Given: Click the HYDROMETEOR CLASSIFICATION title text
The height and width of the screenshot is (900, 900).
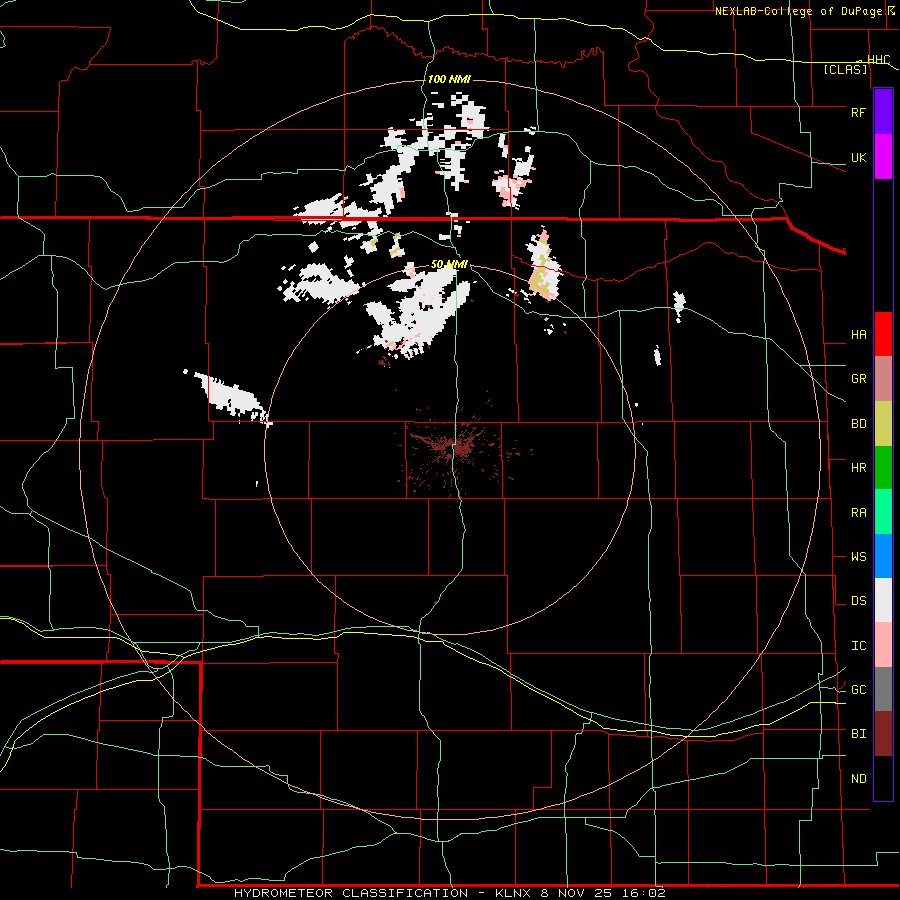Looking at the screenshot, I should (351, 893).
